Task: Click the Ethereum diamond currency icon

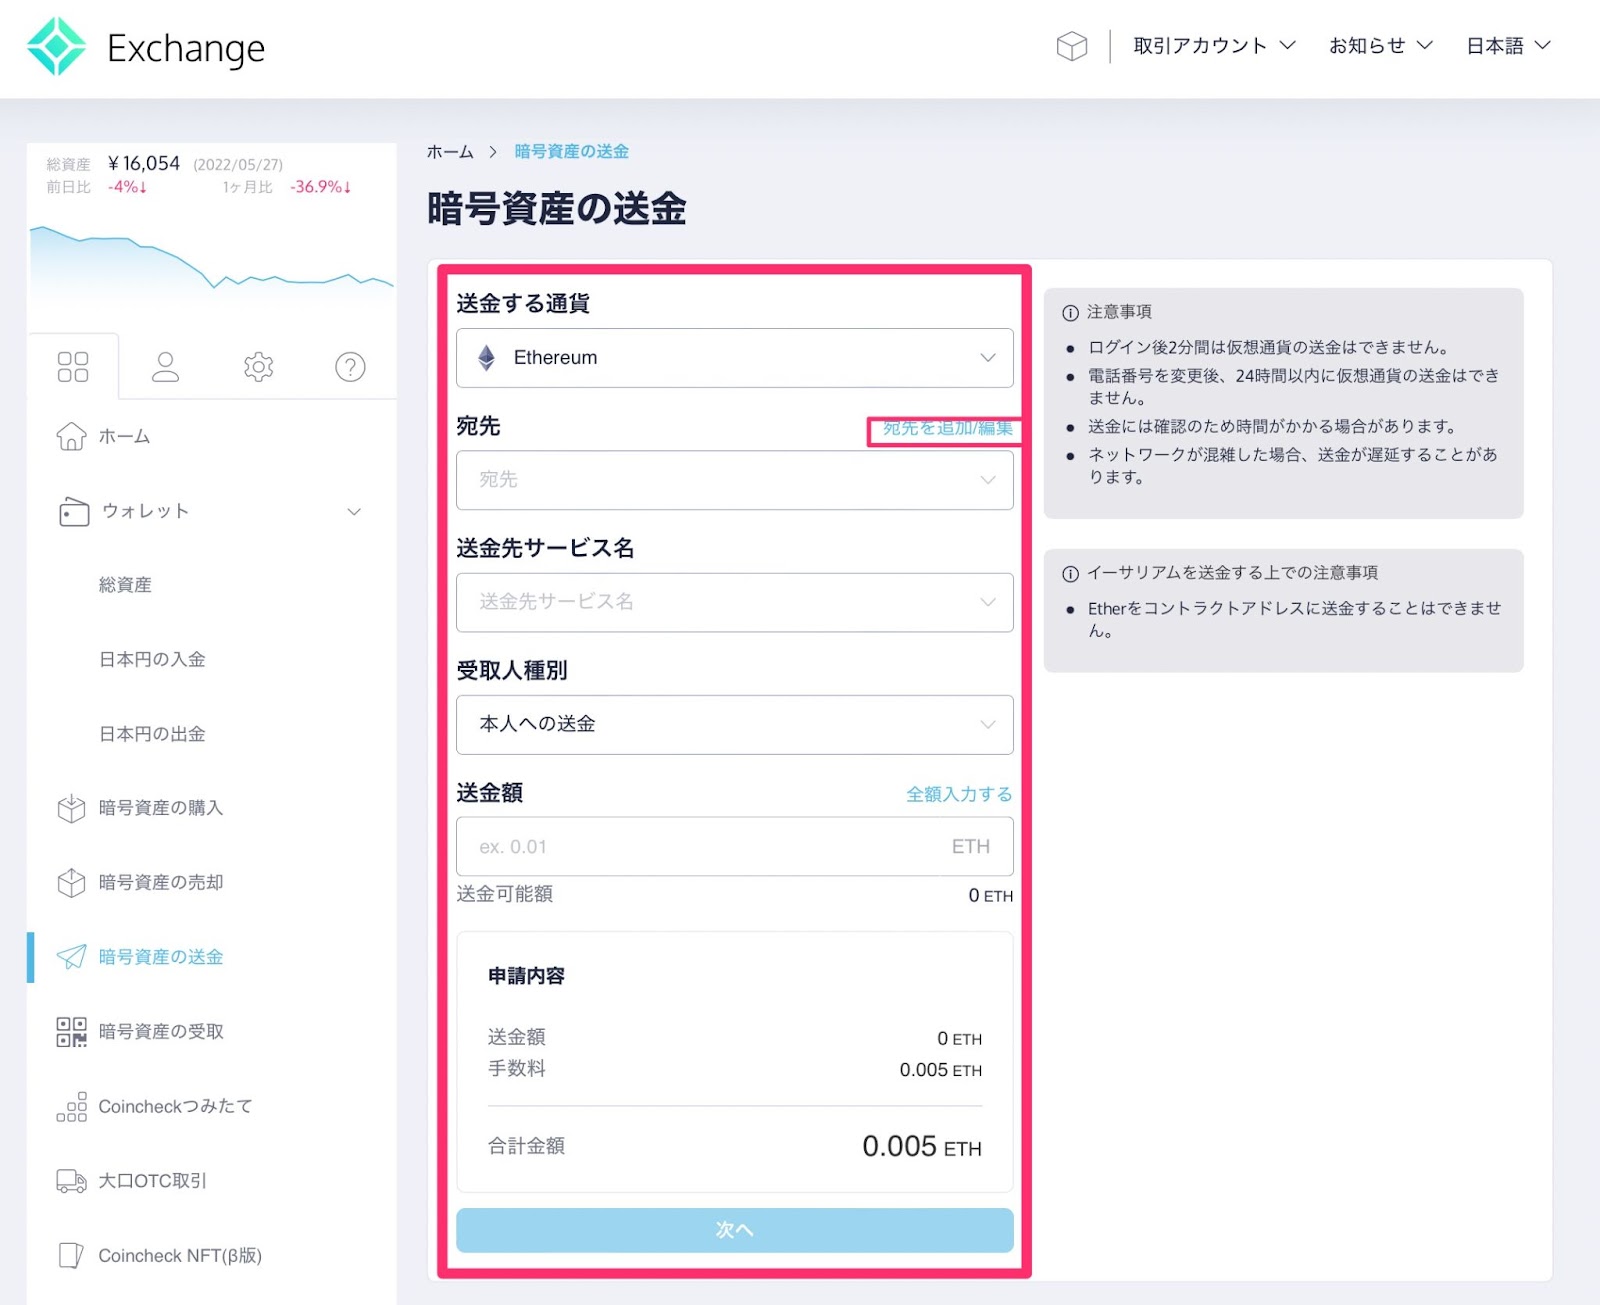Action: coord(487,358)
